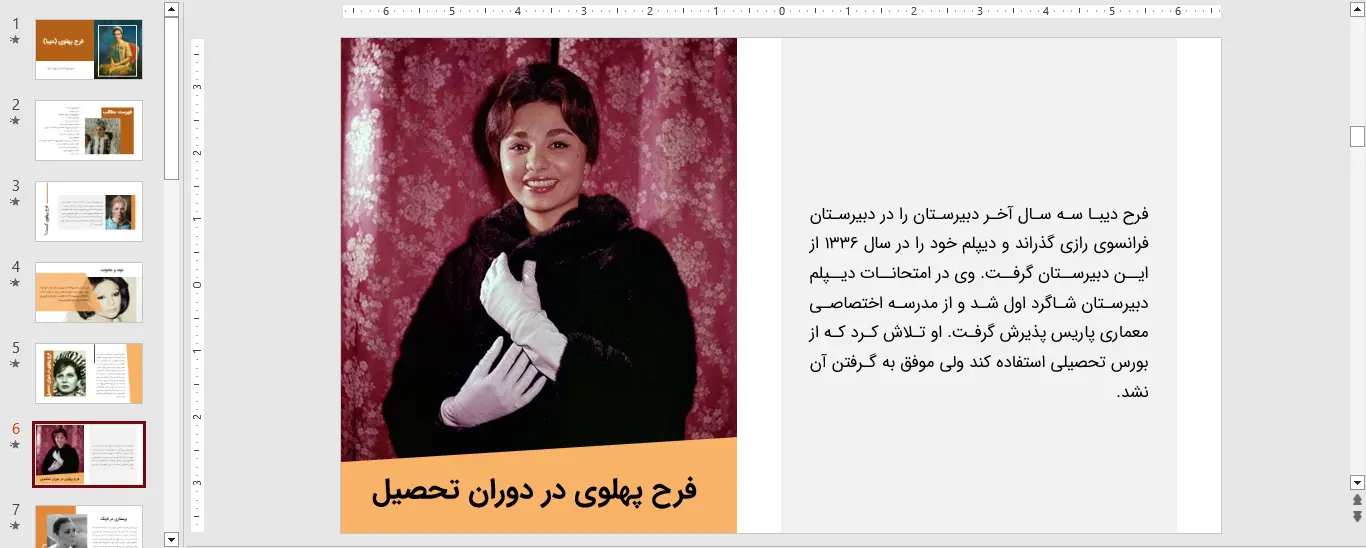Click animation star icon under slide 6
The image size is (1366, 548).
[x=15, y=445]
